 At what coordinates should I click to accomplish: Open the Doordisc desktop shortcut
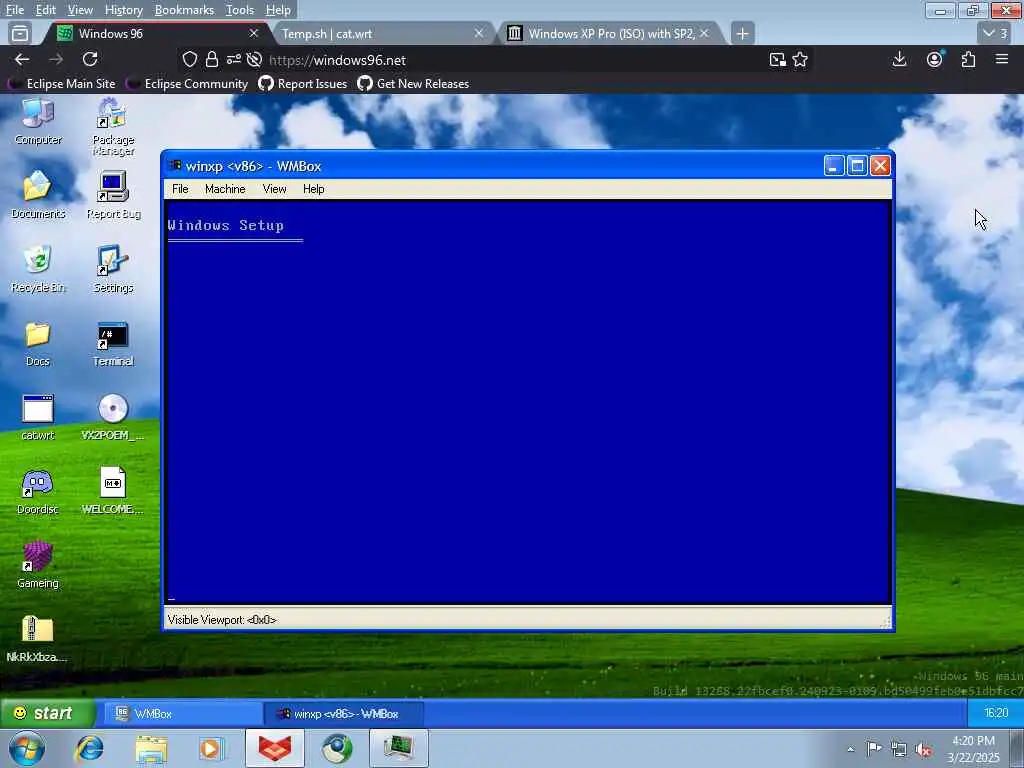coord(38,492)
